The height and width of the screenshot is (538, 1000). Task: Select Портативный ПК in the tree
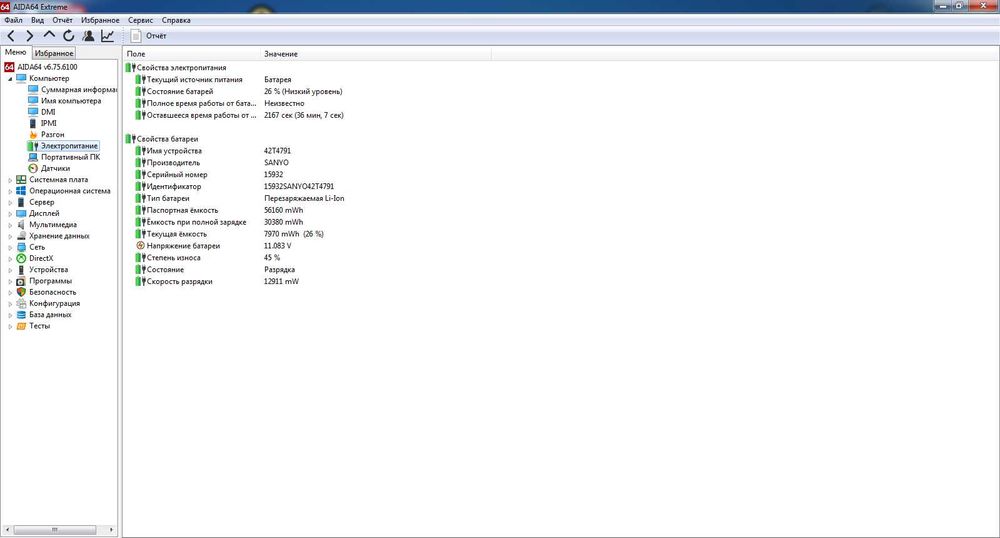[70, 157]
